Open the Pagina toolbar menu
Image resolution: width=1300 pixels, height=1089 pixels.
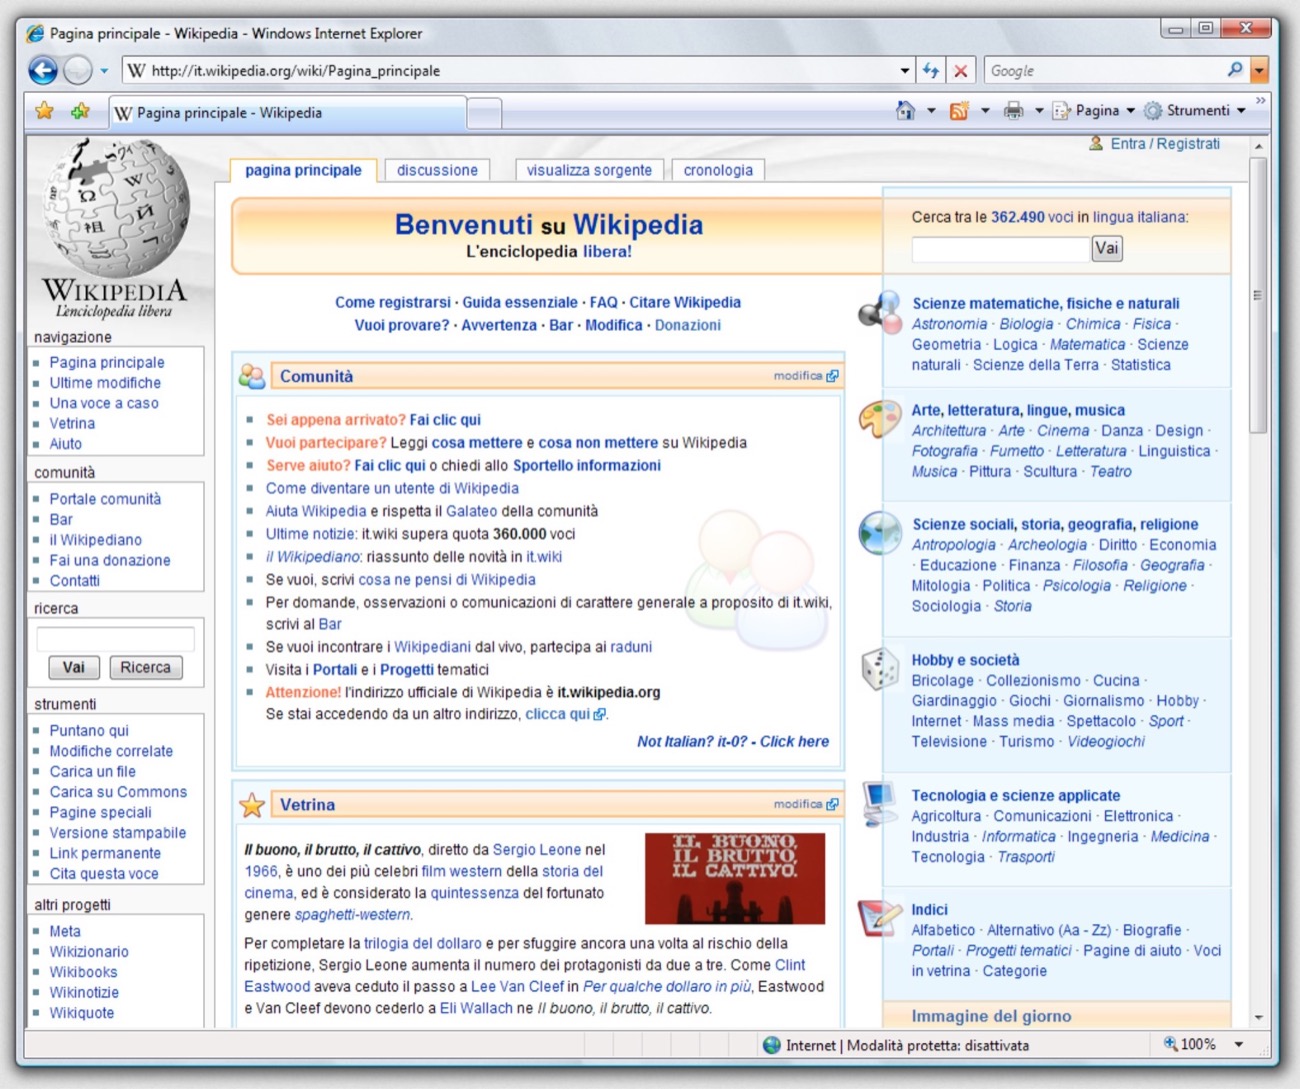tap(1094, 110)
